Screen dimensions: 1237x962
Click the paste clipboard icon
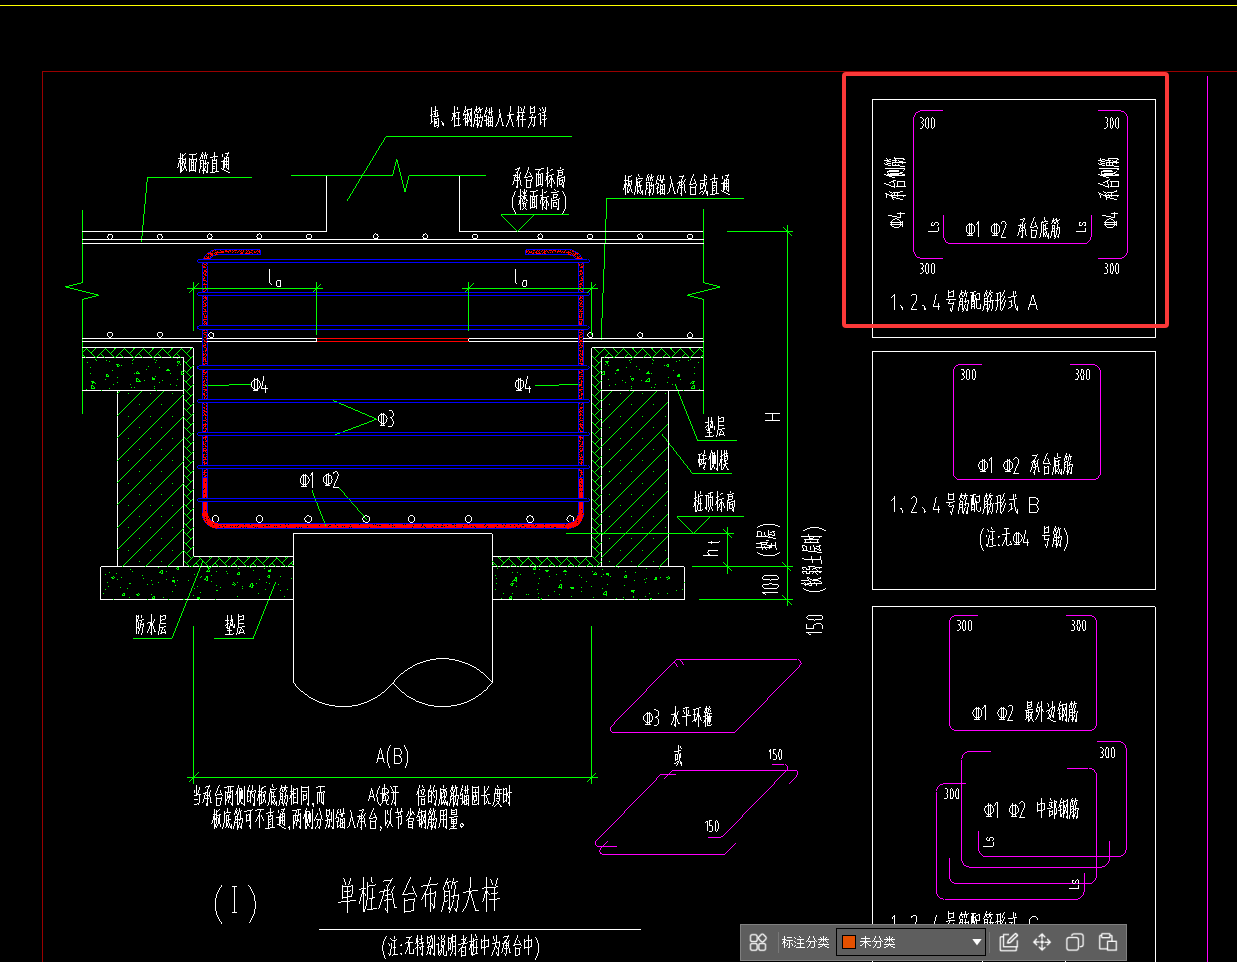(1108, 942)
